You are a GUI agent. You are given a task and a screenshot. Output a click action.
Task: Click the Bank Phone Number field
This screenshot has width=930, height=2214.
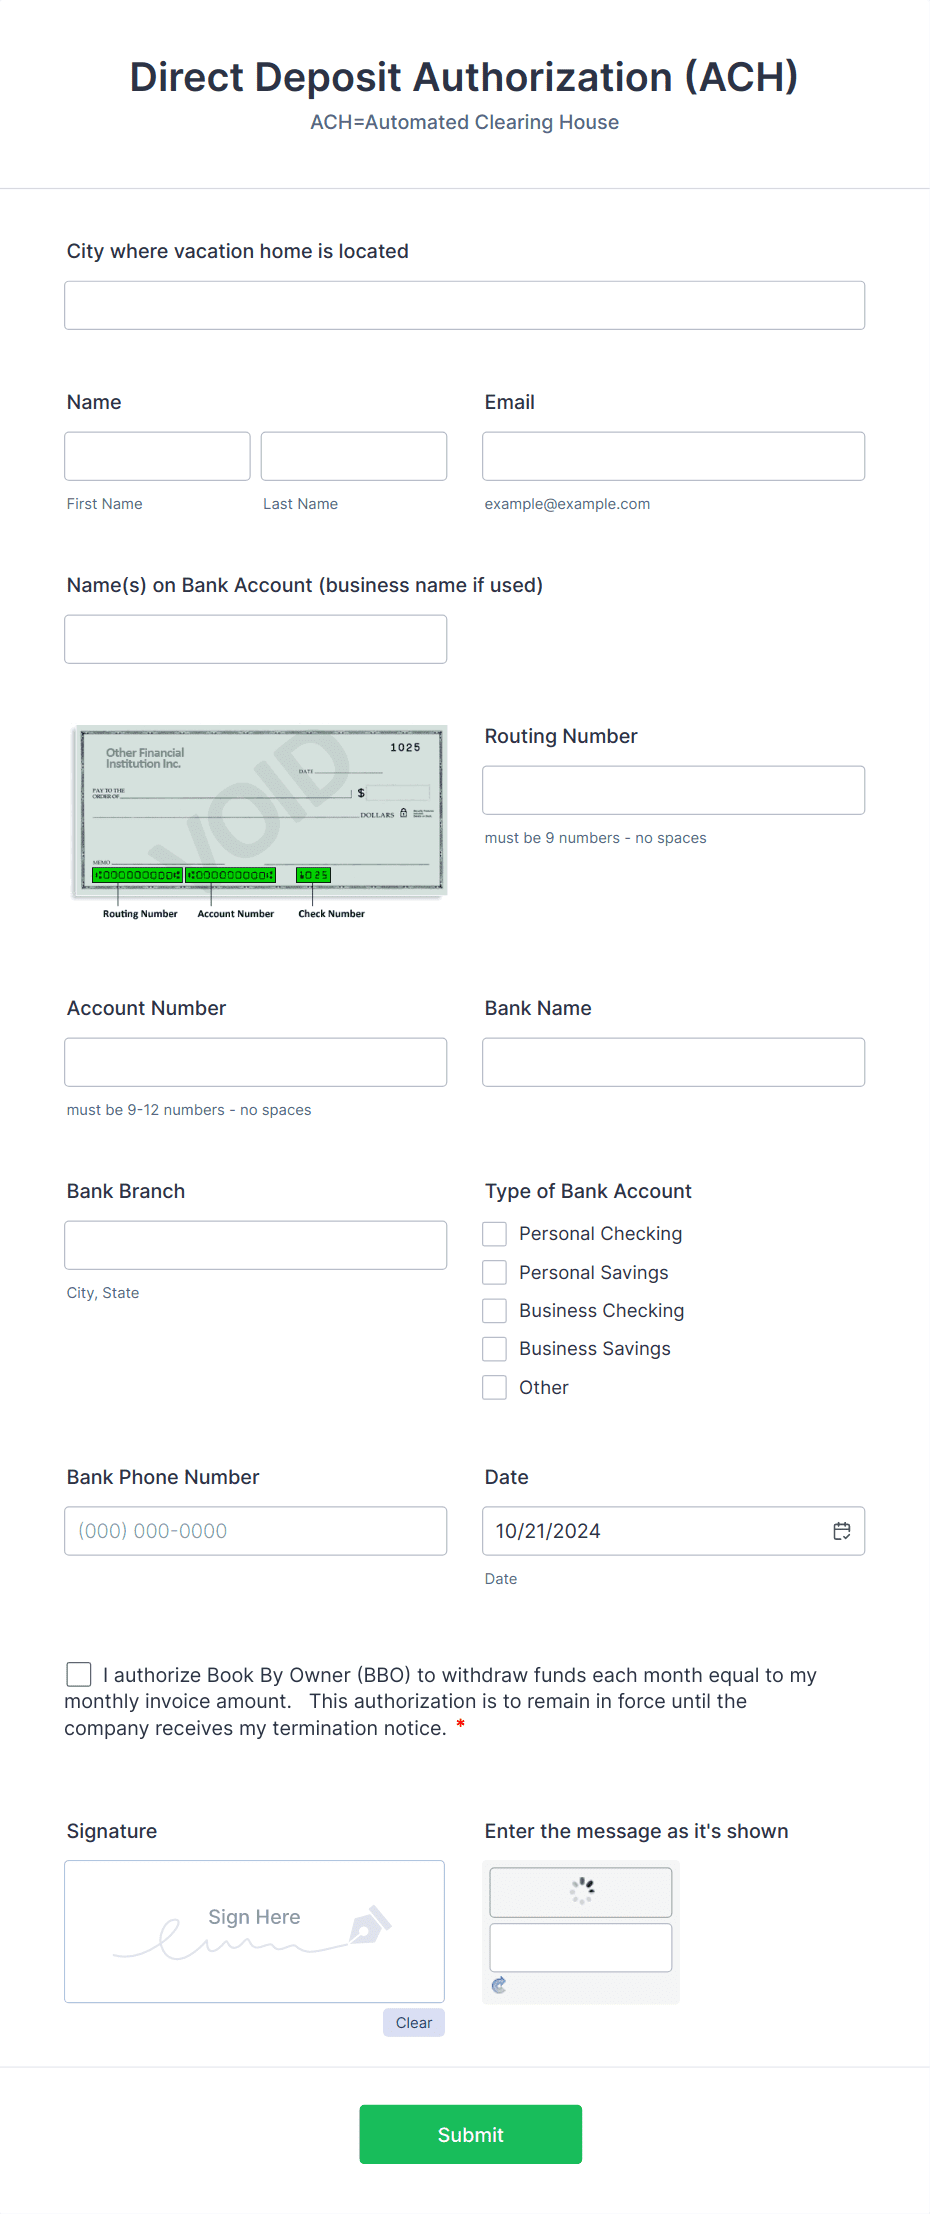pyautogui.click(x=255, y=1531)
